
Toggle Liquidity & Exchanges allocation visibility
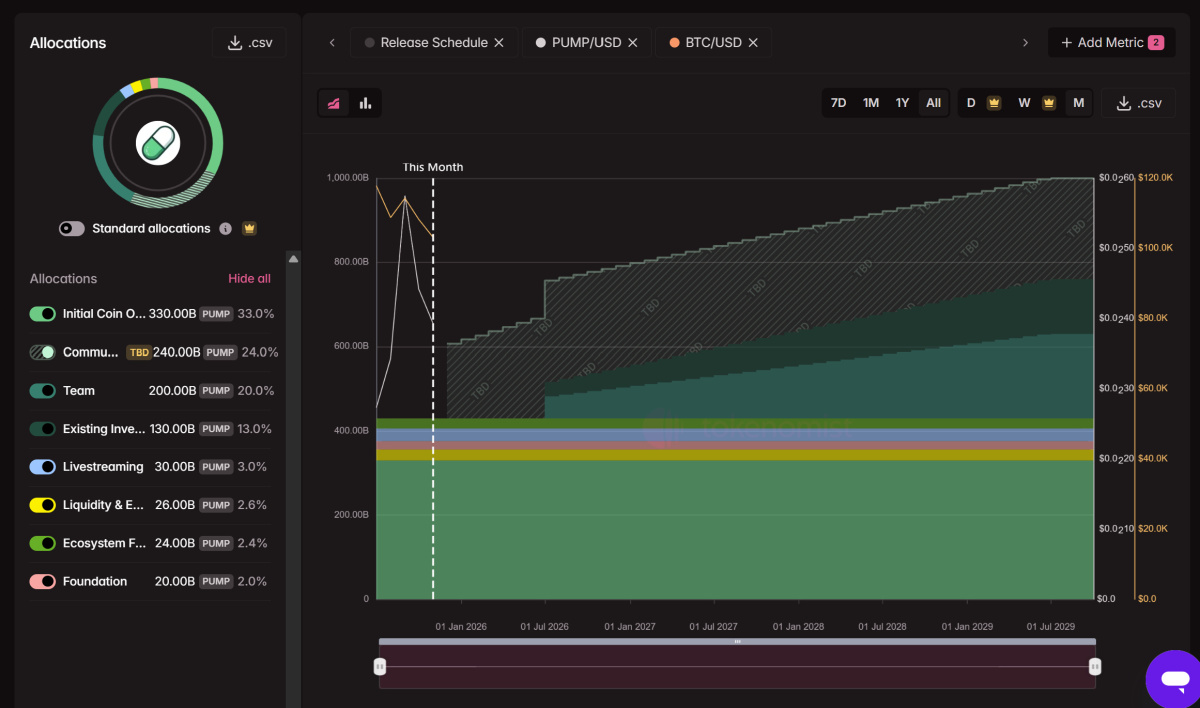point(43,505)
